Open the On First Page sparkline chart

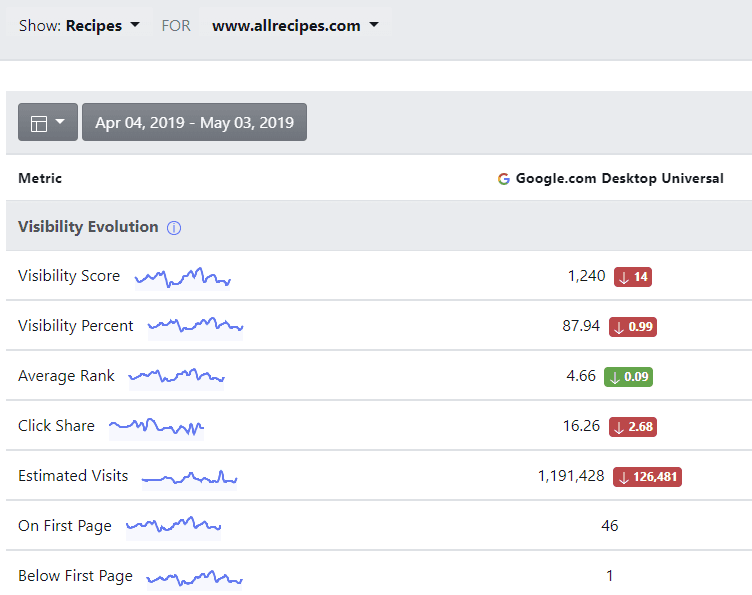pos(174,528)
